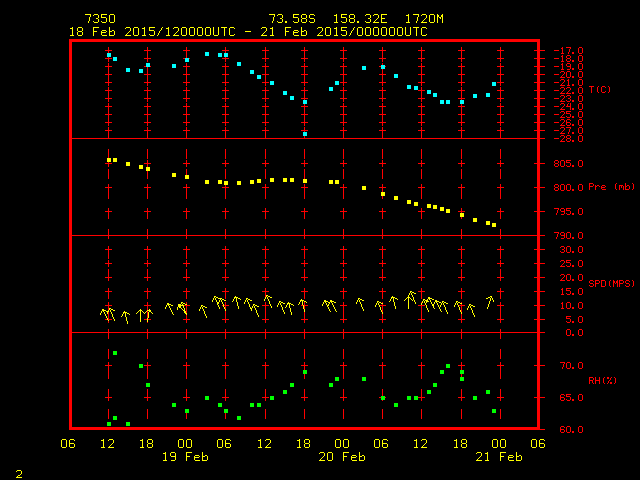
Task: Click the T(C) axis label
Action: click(600, 89)
